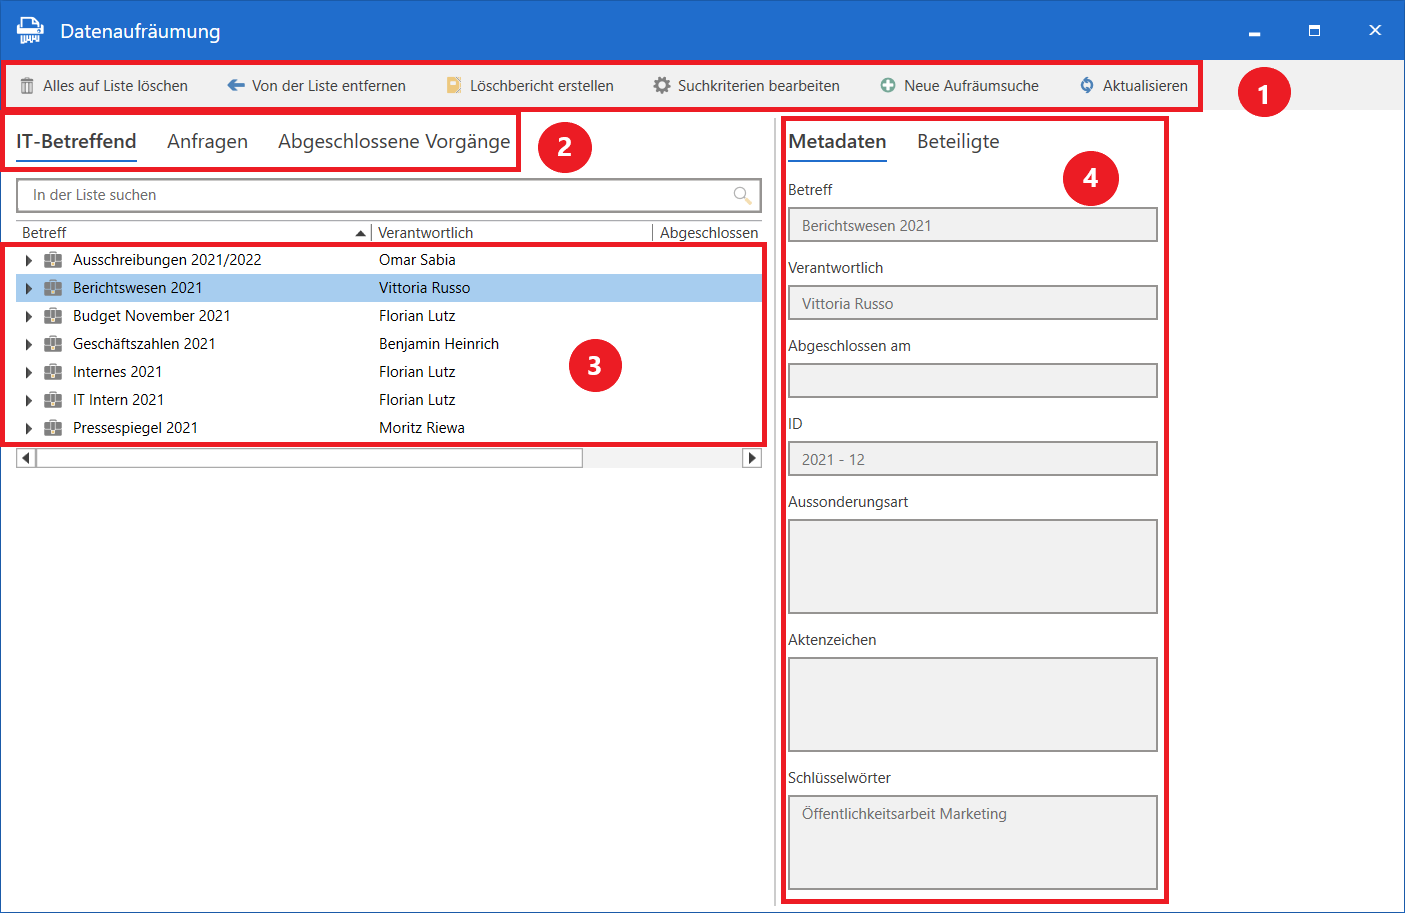Click the trash icon for Alles auf Liste löschen
The width and height of the screenshot is (1405, 913).
click(x=27, y=86)
